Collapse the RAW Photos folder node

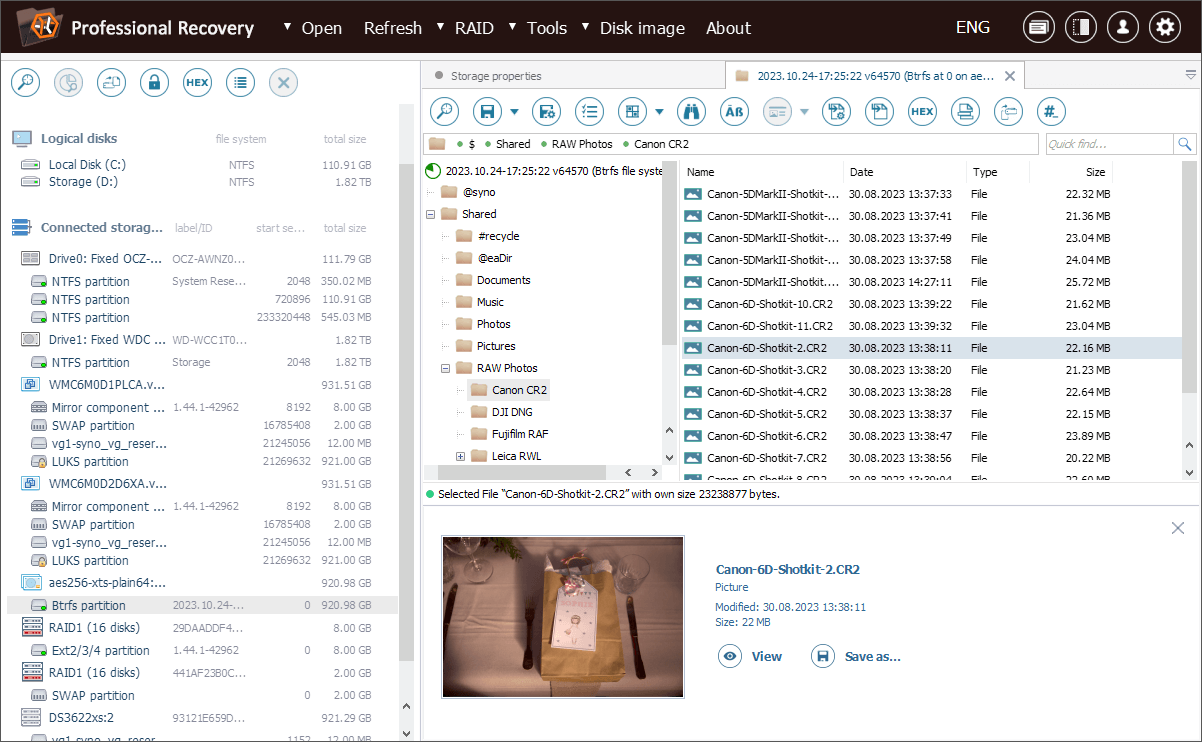point(446,368)
